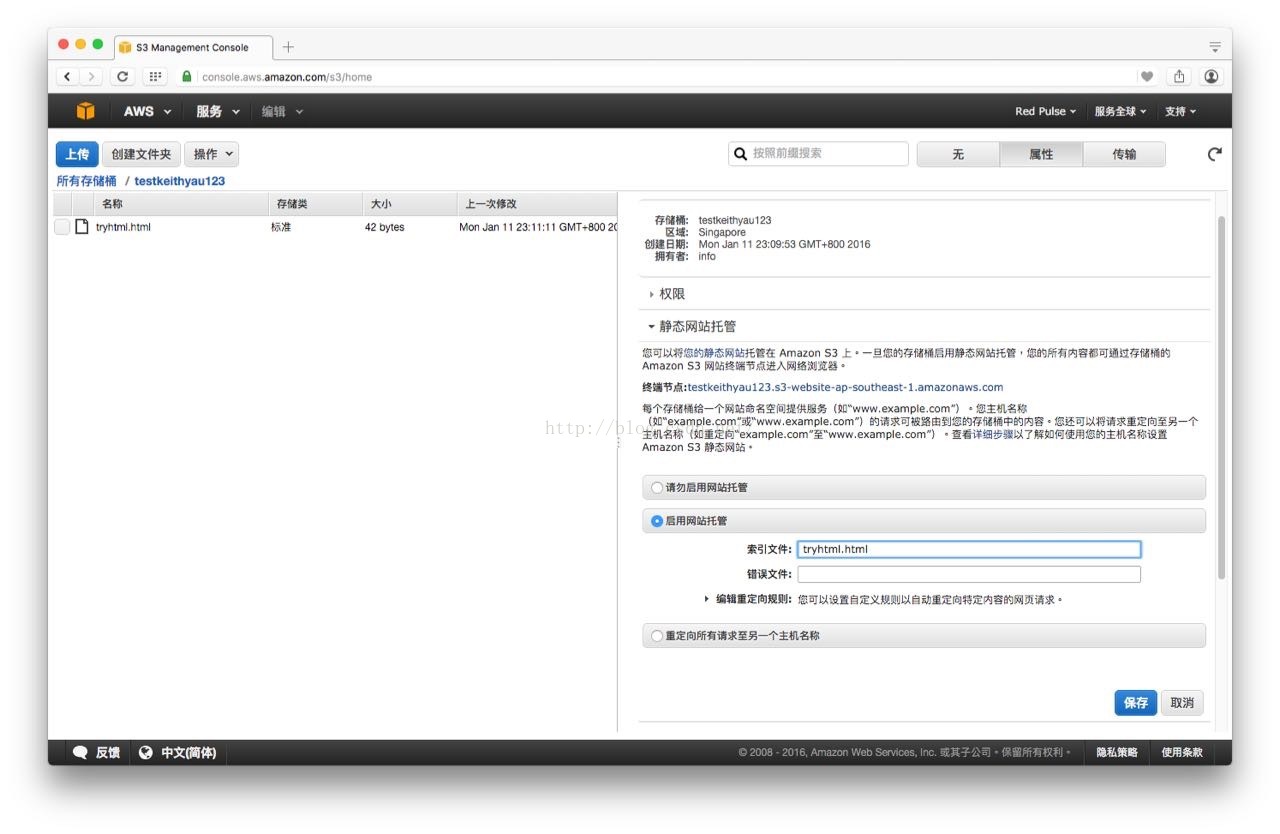The width and height of the screenshot is (1280, 834).
Task: Sort by the 名称 column header
Action: [182, 204]
